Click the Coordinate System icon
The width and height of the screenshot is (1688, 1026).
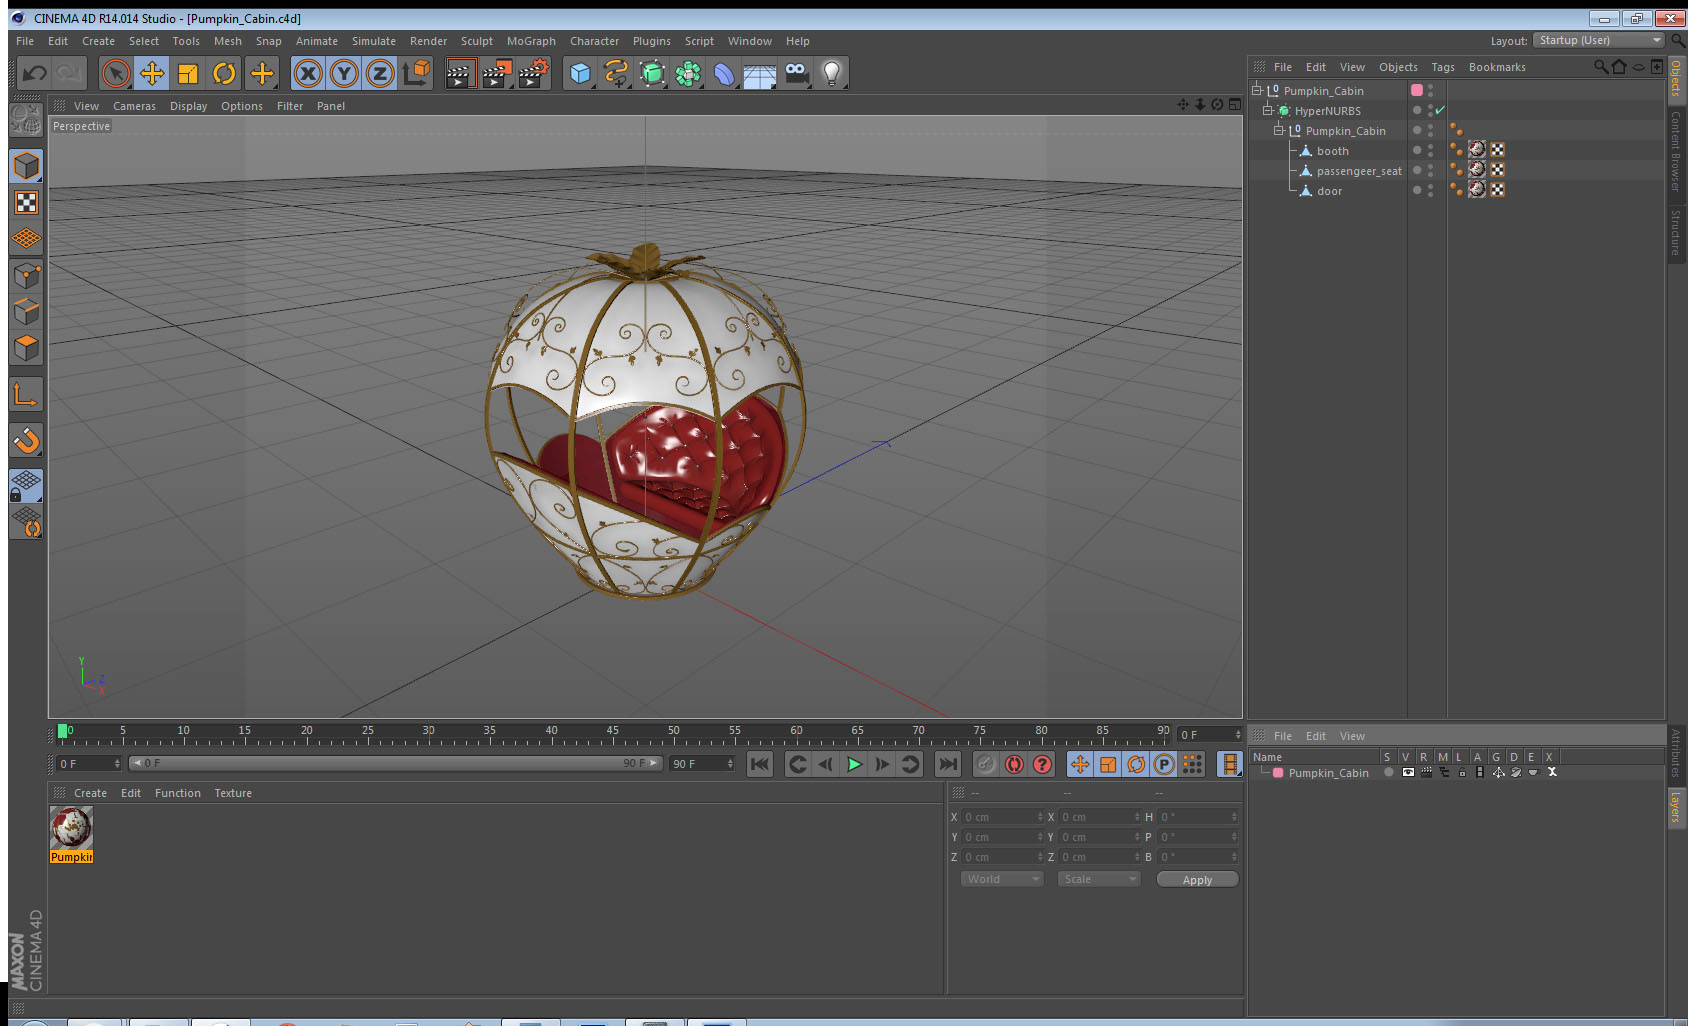[x=416, y=73]
